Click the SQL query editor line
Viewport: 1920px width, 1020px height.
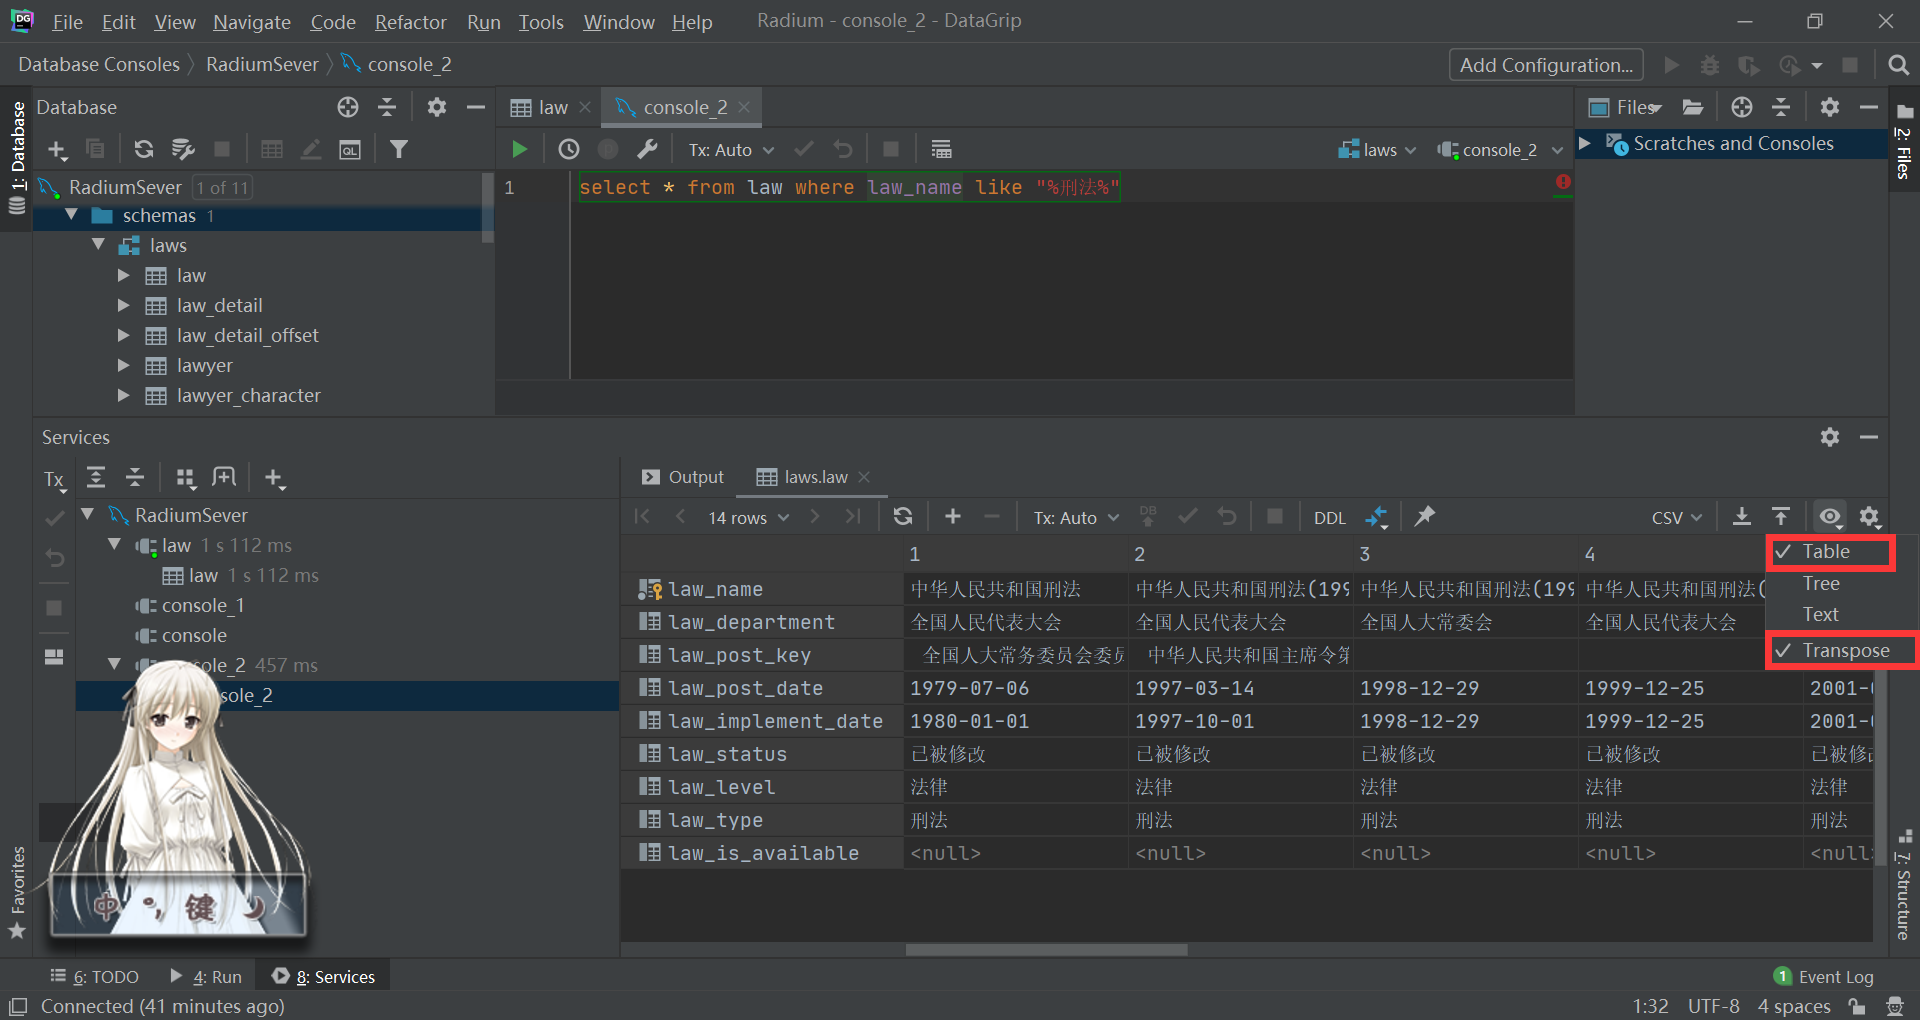tap(849, 187)
